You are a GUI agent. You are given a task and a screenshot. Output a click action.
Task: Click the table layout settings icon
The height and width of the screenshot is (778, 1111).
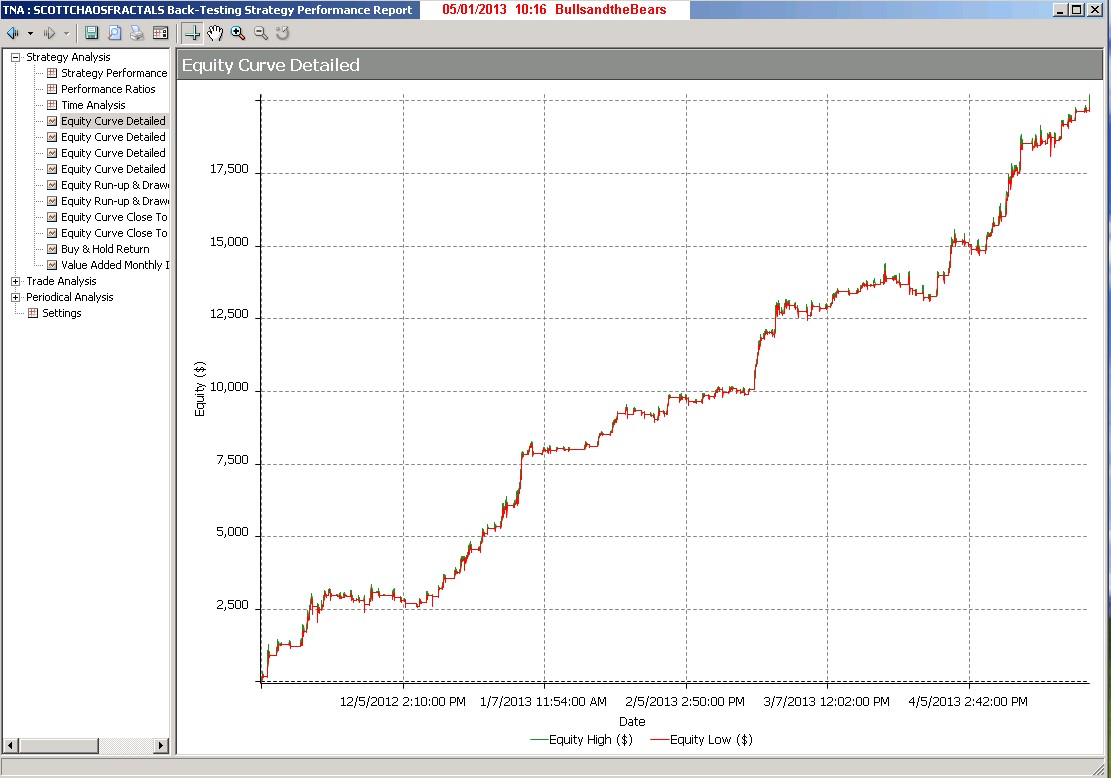click(x=160, y=33)
